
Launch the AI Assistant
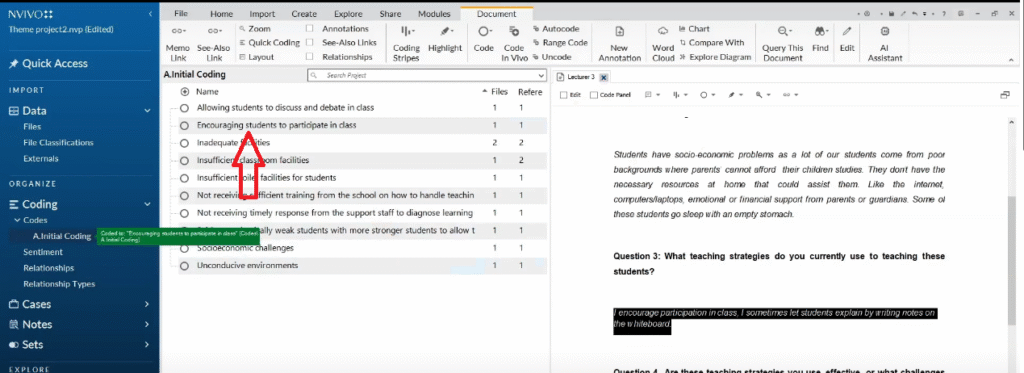[x=885, y=44]
